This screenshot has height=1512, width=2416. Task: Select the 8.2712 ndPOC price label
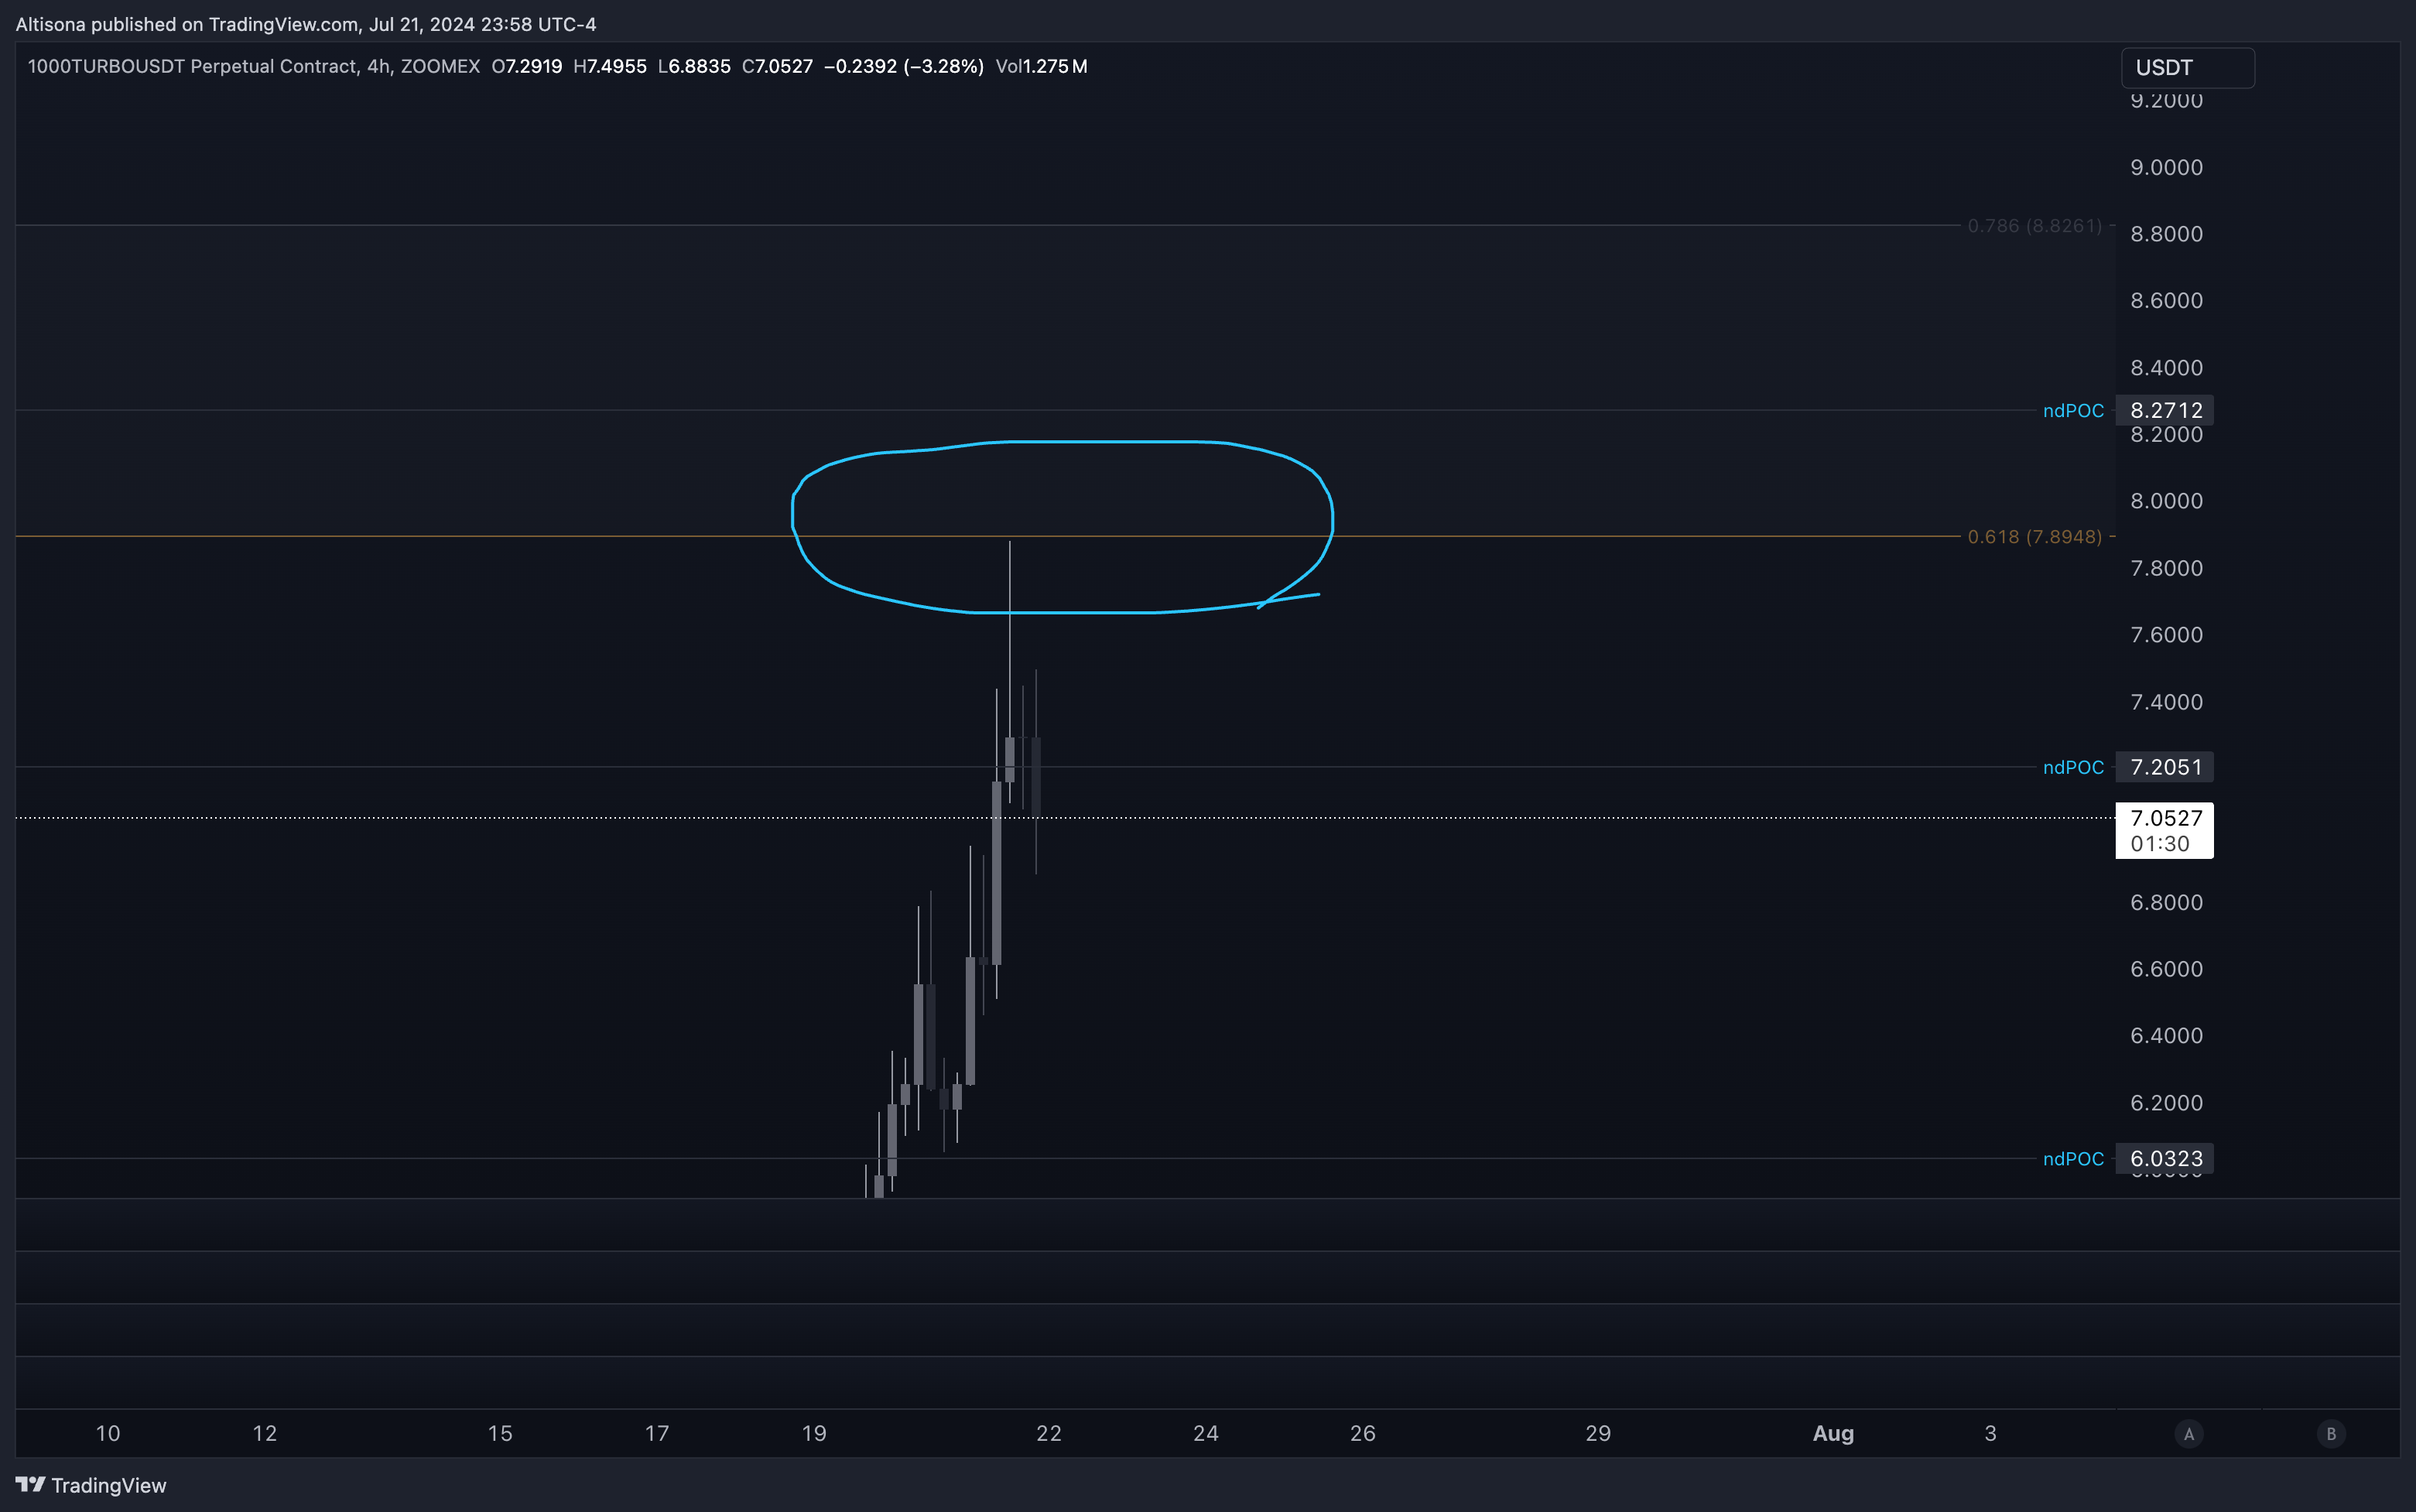(2164, 410)
